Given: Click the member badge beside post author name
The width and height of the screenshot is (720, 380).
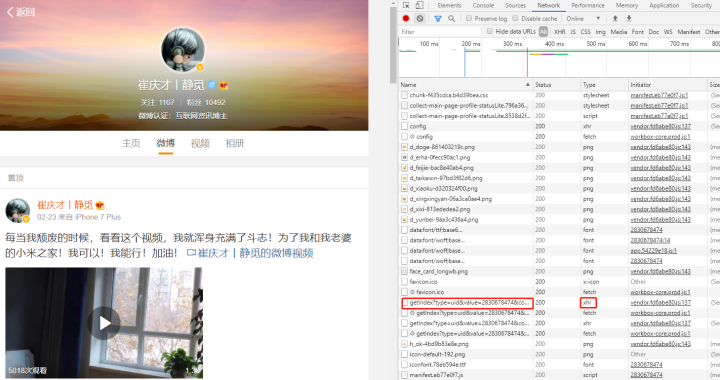Looking at the screenshot, I should (x=100, y=205).
